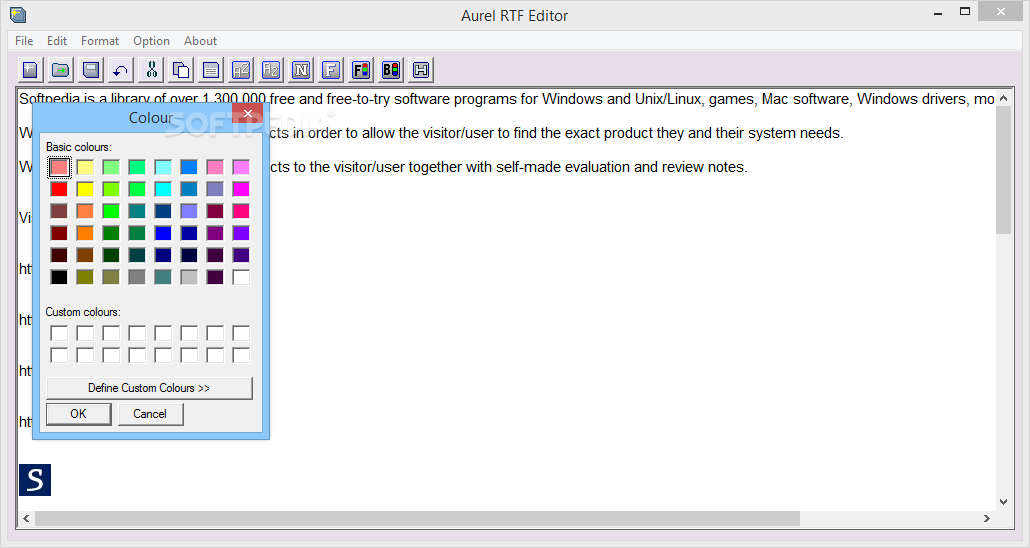Click the Copy icon in toolbar
The image size is (1030, 548).
pyautogui.click(x=181, y=70)
